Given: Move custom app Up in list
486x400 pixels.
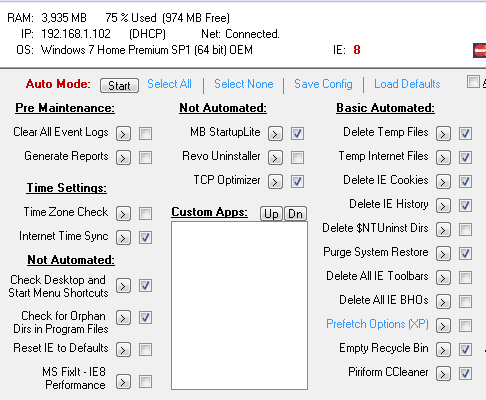Looking at the screenshot, I should [271, 214].
